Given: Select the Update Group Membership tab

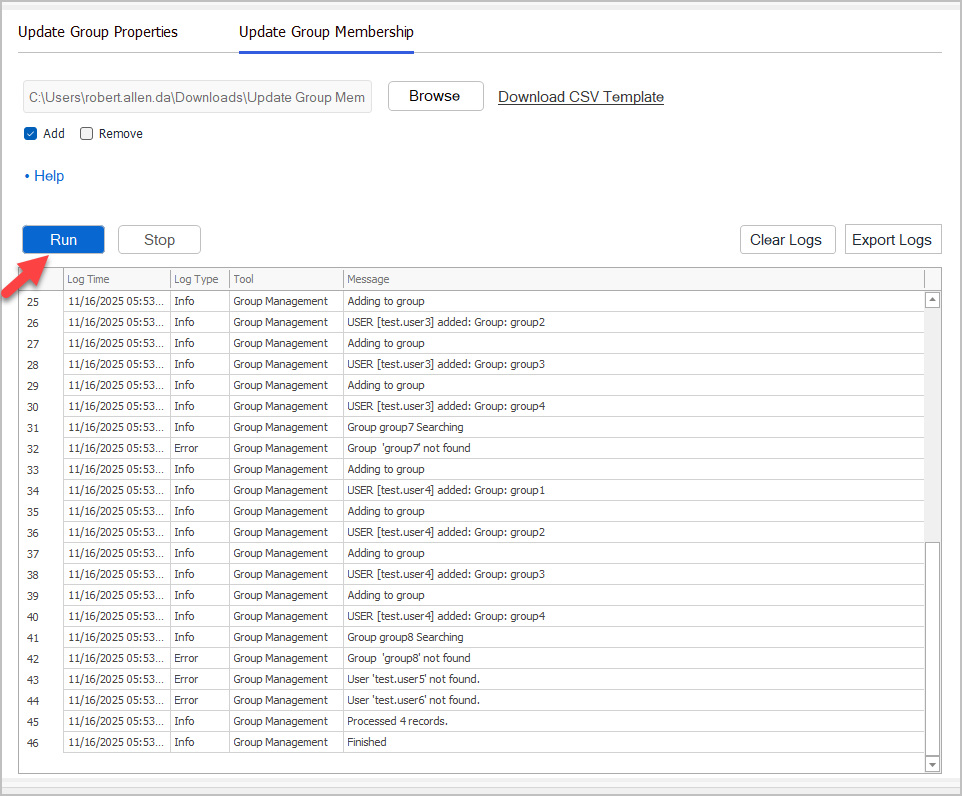Looking at the screenshot, I should tap(326, 31).
